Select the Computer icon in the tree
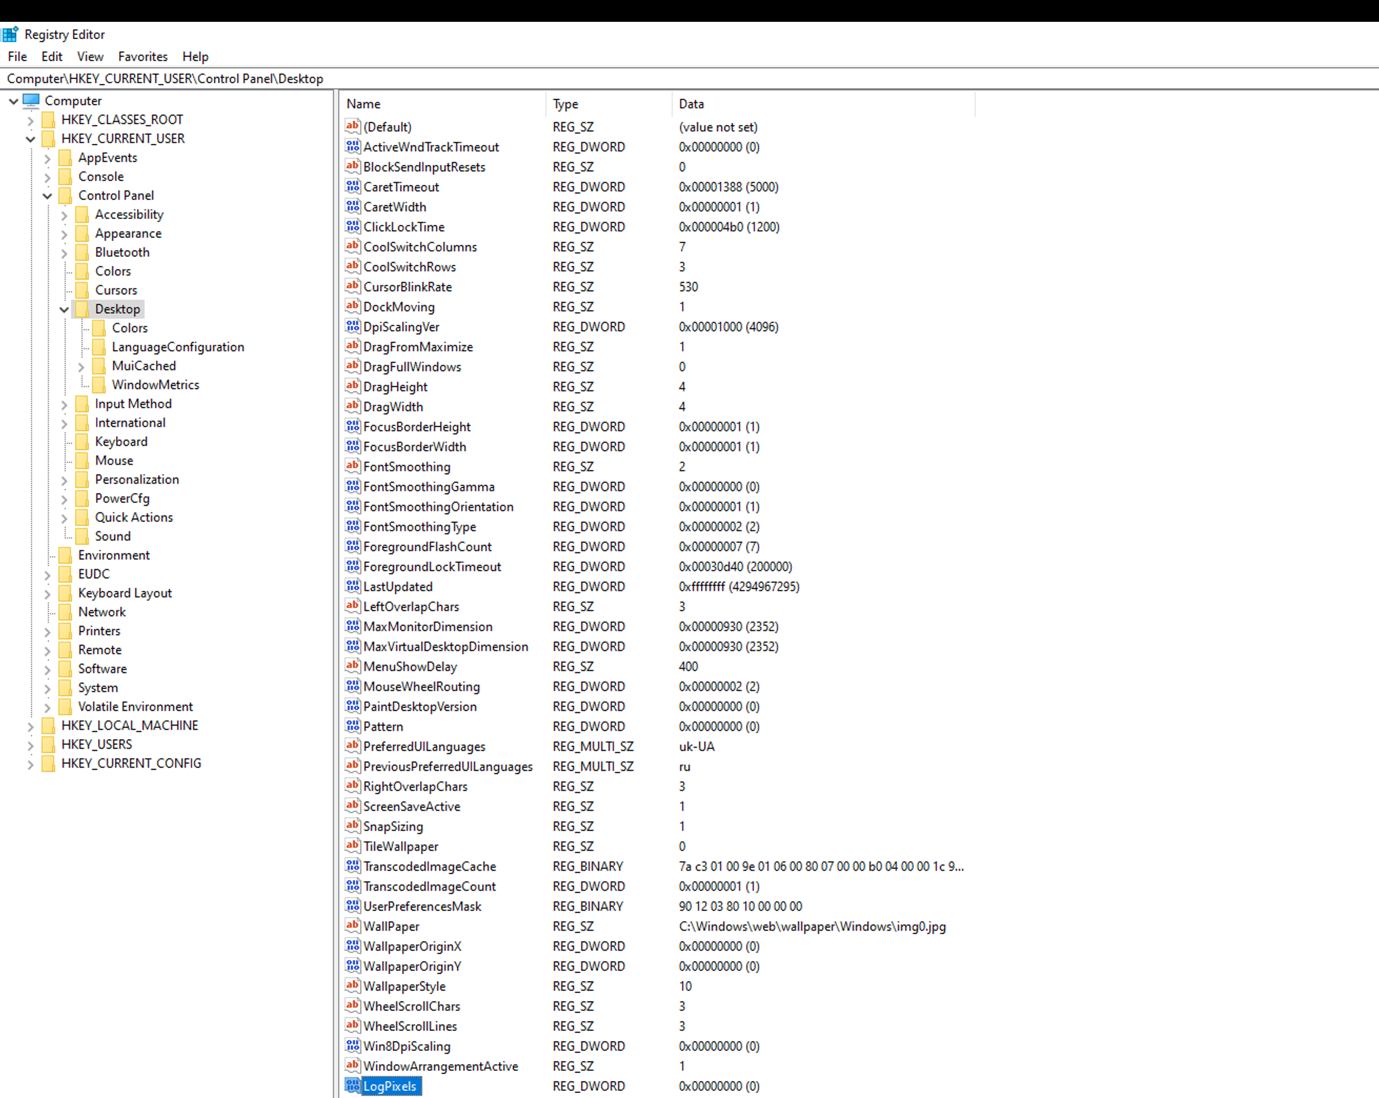This screenshot has width=1379, height=1098. [32, 100]
